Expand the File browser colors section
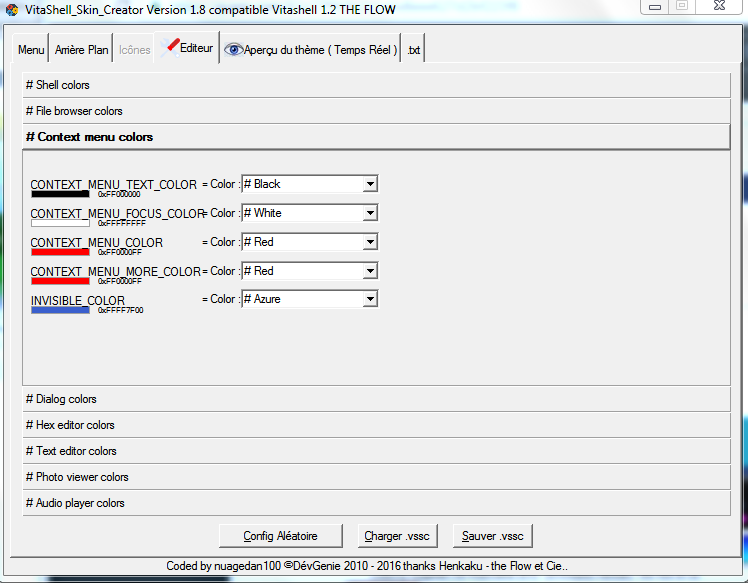The width and height of the screenshot is (748, 583). point(376,111)
